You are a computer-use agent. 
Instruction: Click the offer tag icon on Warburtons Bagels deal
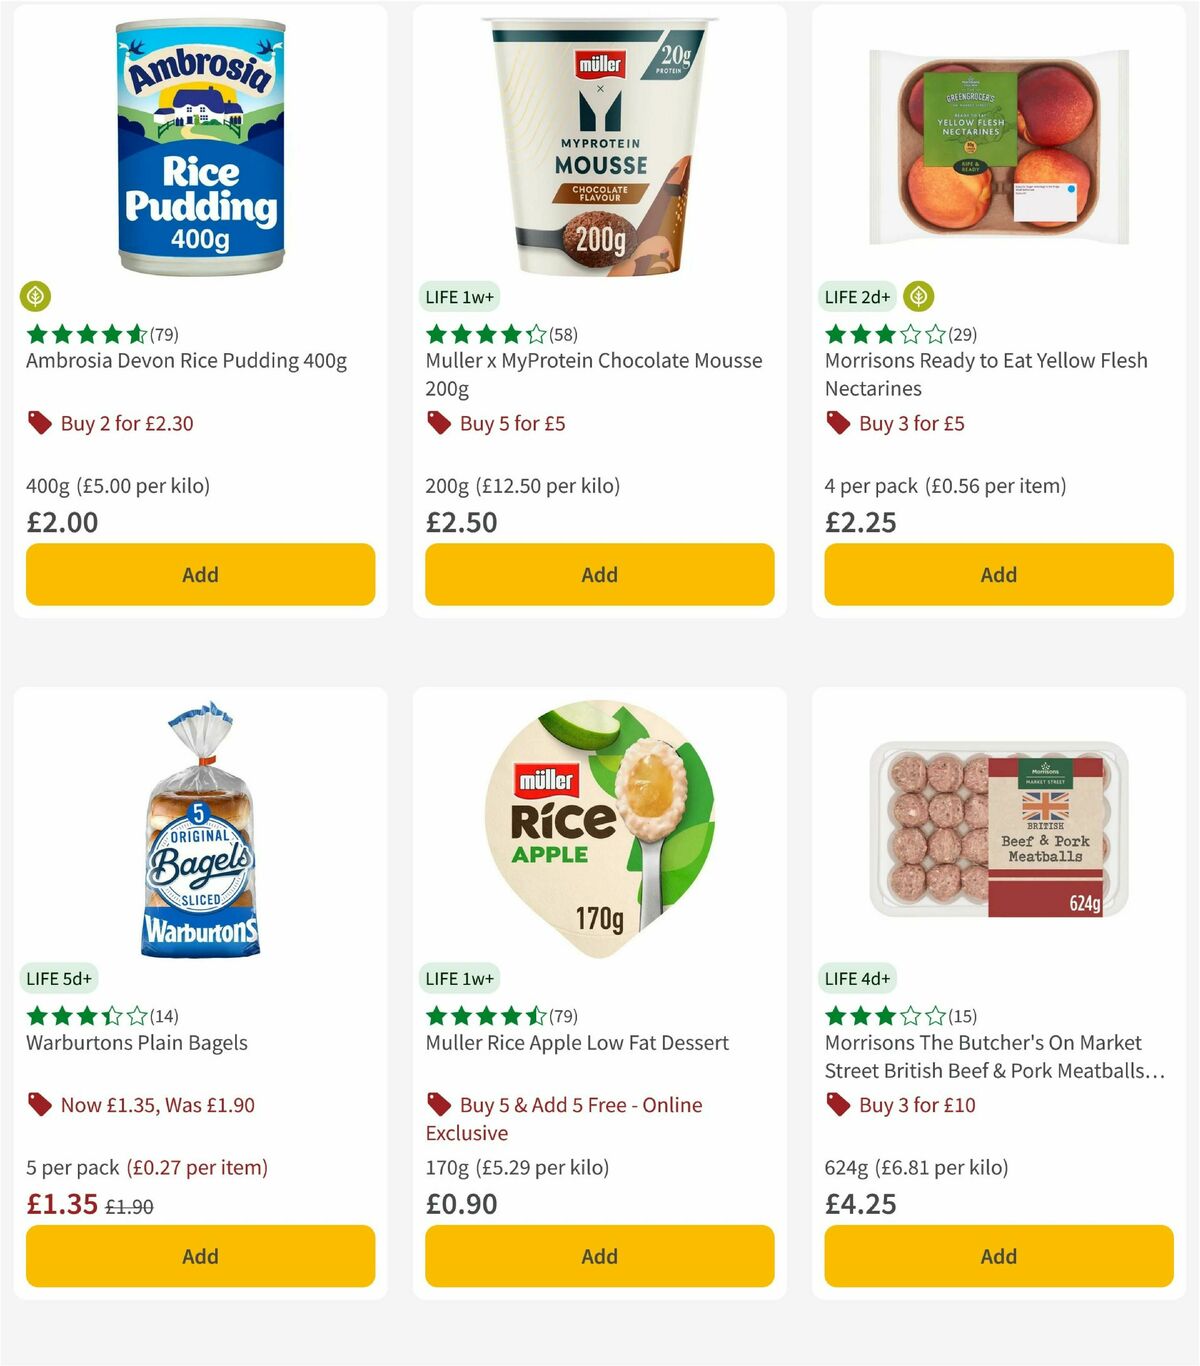(x=37, y=1105)
